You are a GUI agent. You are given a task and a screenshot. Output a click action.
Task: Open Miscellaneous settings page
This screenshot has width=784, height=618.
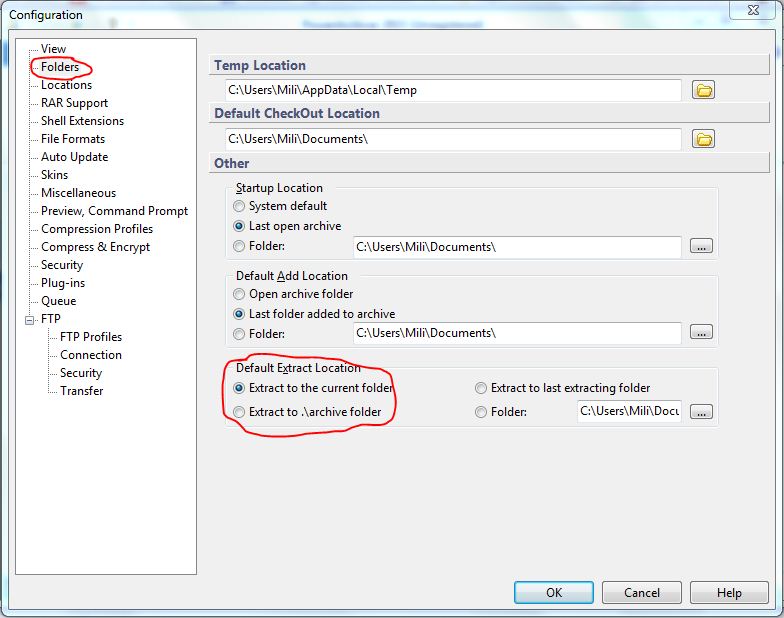78,193
